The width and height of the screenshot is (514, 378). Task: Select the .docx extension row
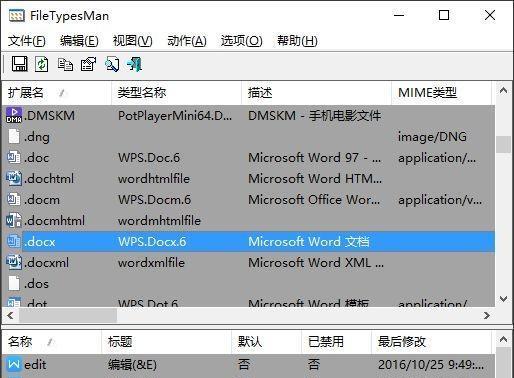(248, 241)
